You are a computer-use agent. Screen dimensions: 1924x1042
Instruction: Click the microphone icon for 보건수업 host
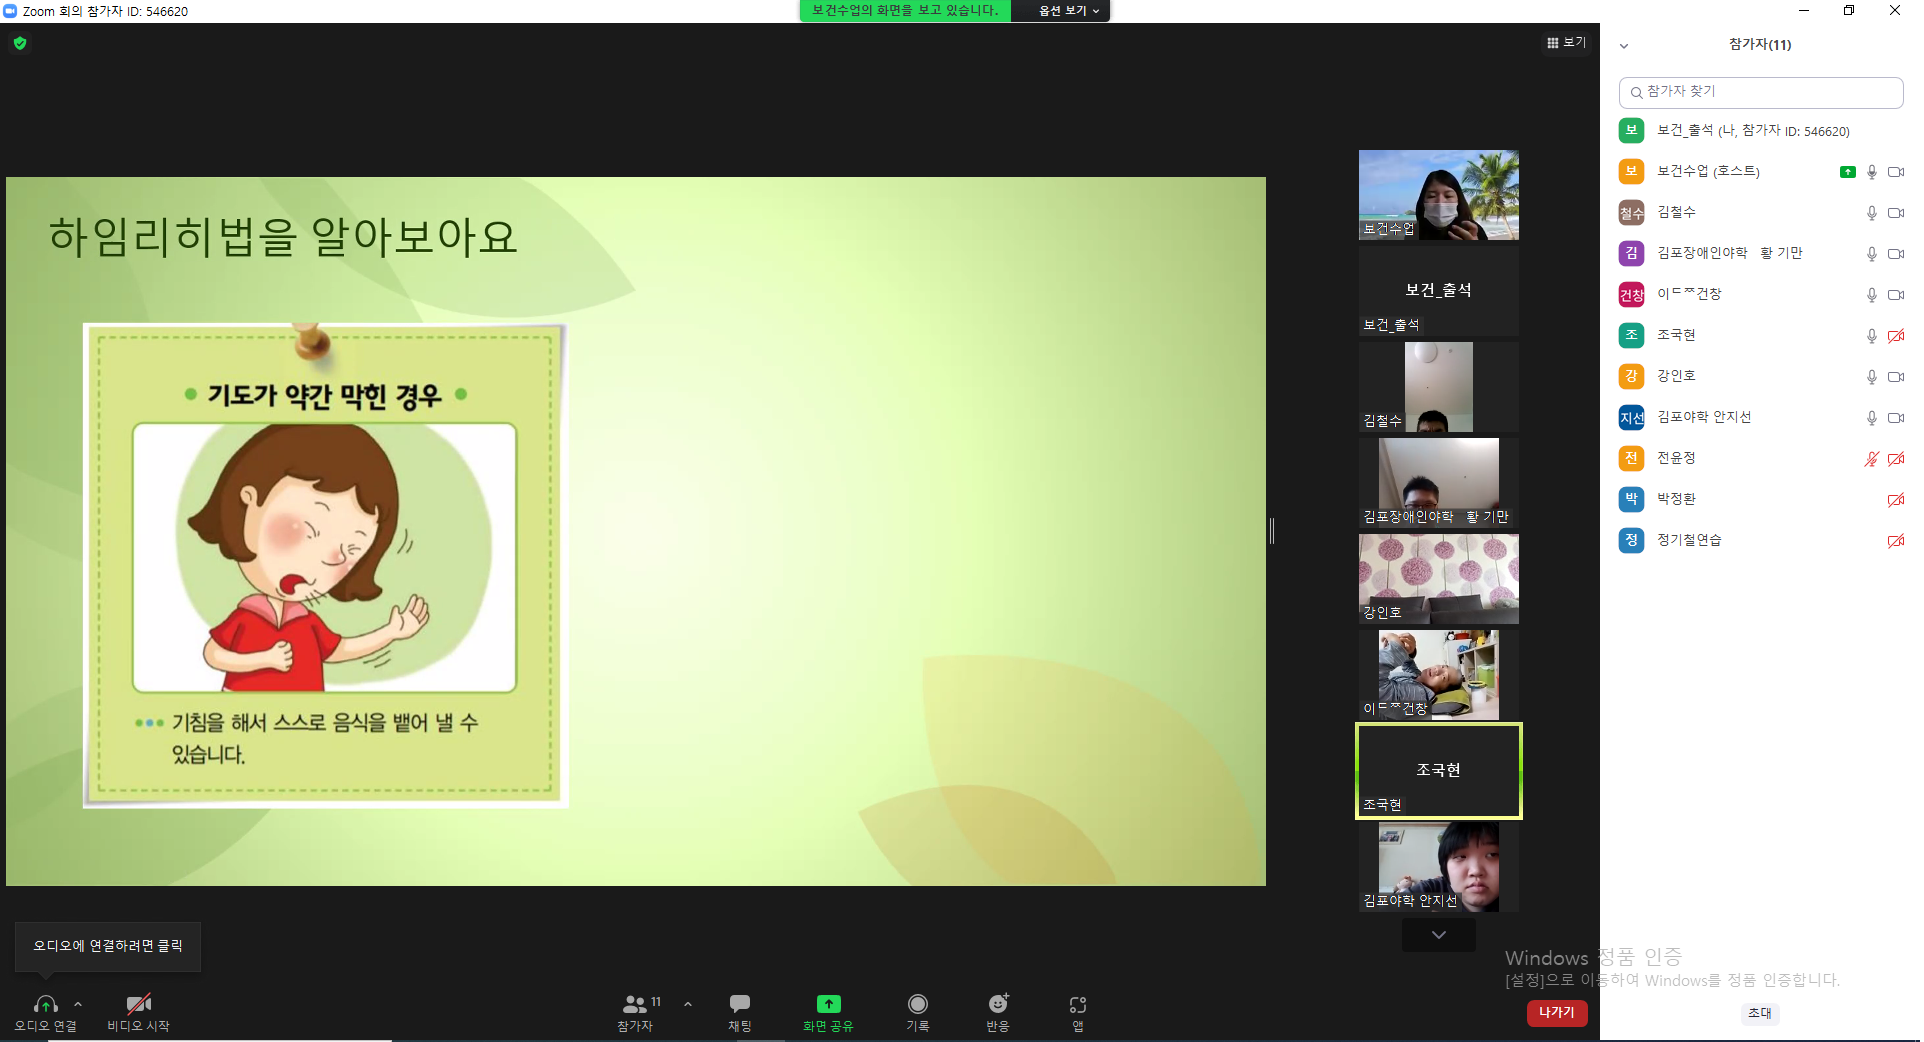point(1871,172)
